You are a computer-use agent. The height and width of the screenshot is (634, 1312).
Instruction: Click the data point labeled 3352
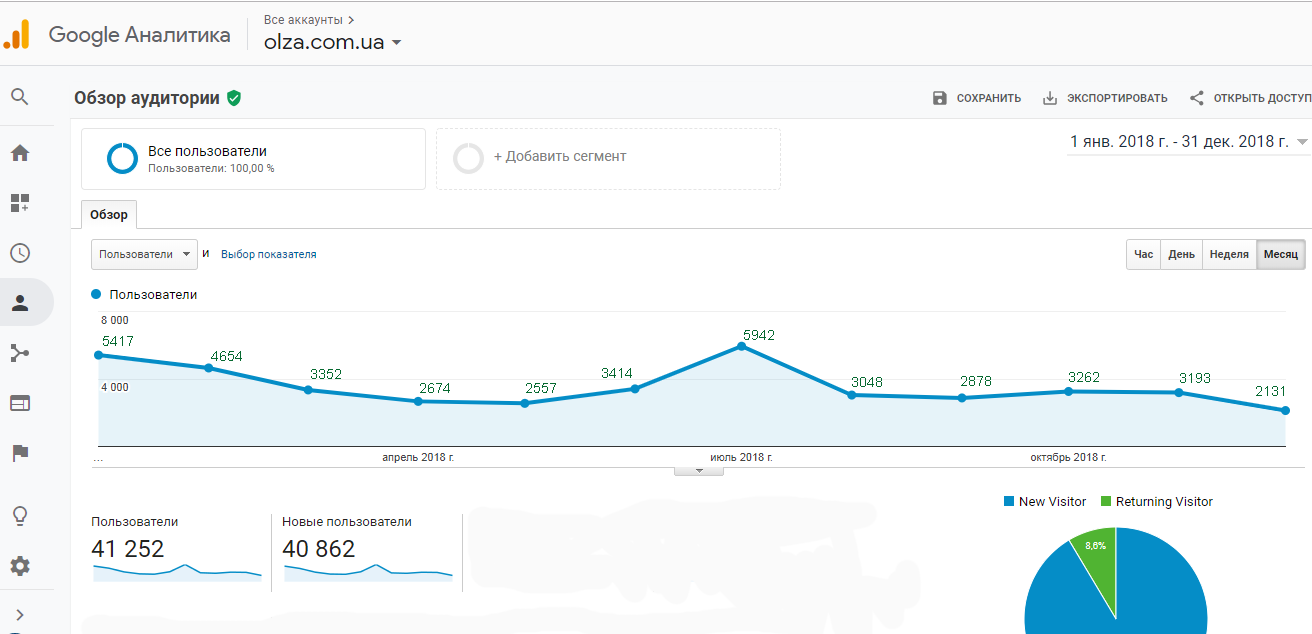(x=308, y=390)
